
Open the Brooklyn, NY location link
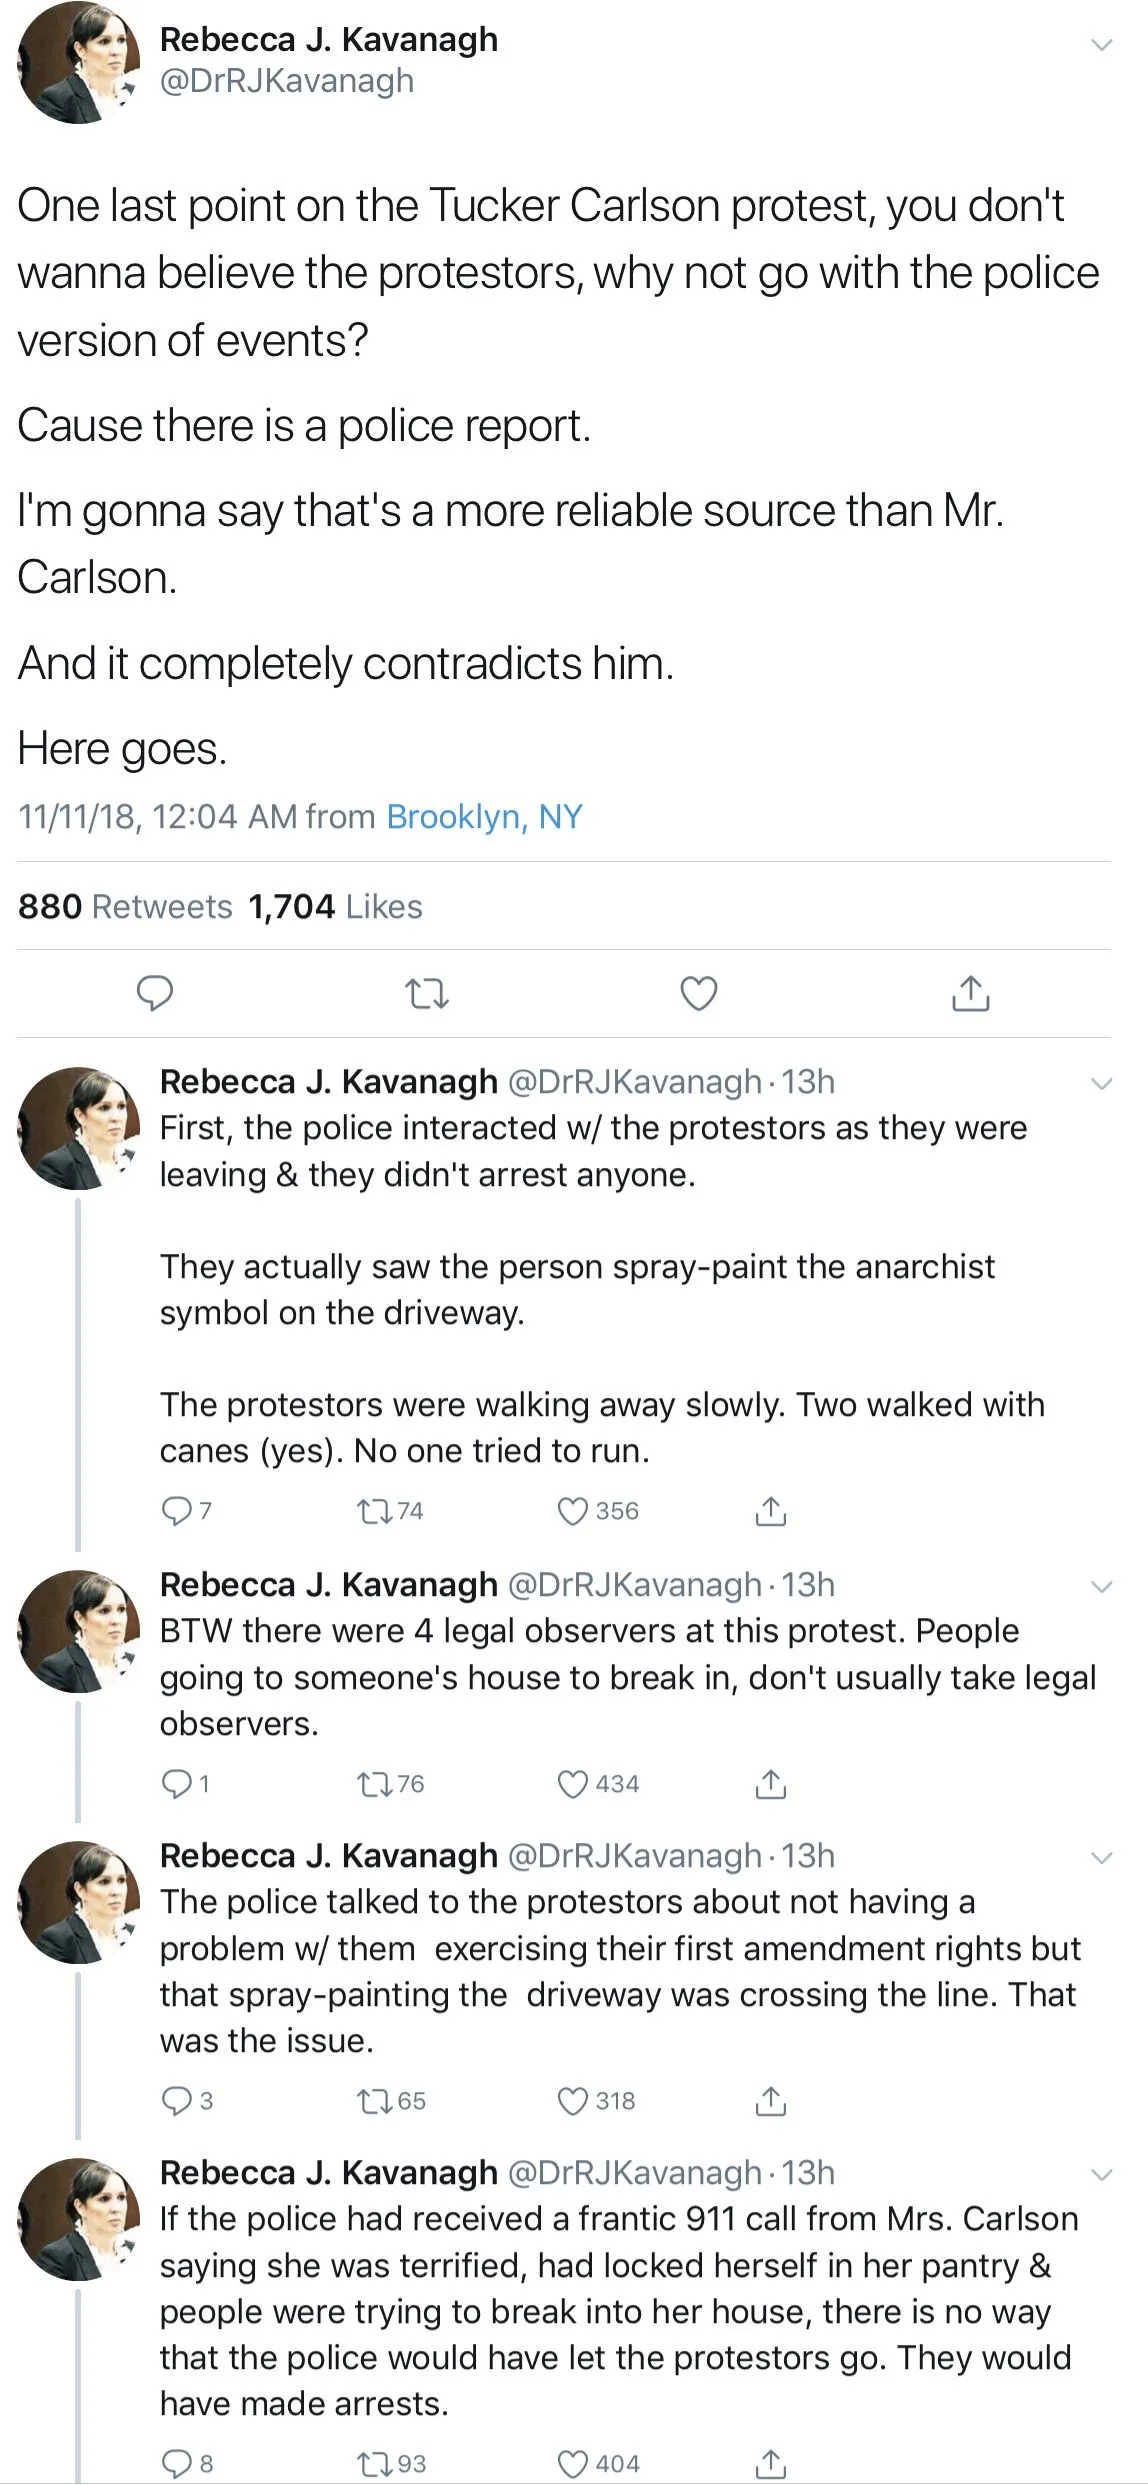[484, 817]
